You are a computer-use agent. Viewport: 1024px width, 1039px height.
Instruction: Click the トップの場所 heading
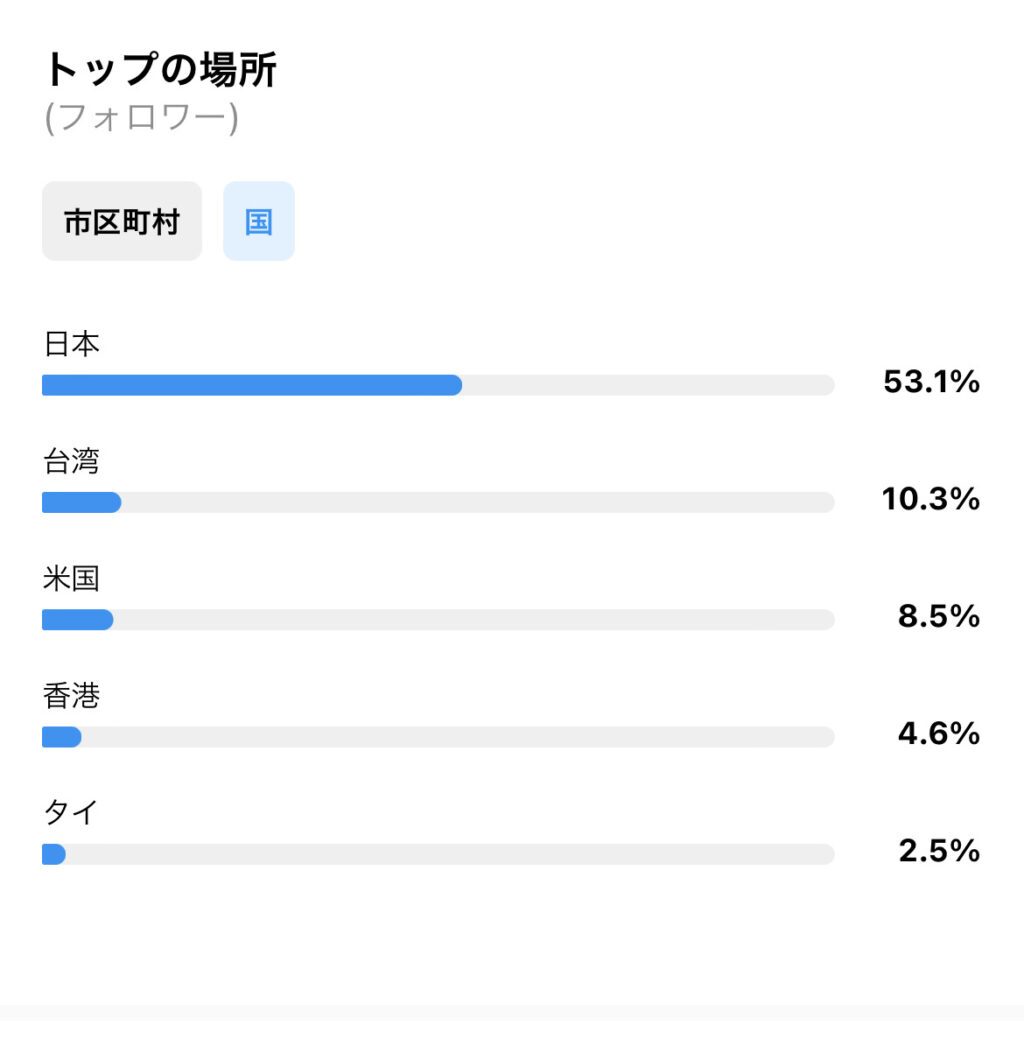pyautogui.click(x=160, y=70)
